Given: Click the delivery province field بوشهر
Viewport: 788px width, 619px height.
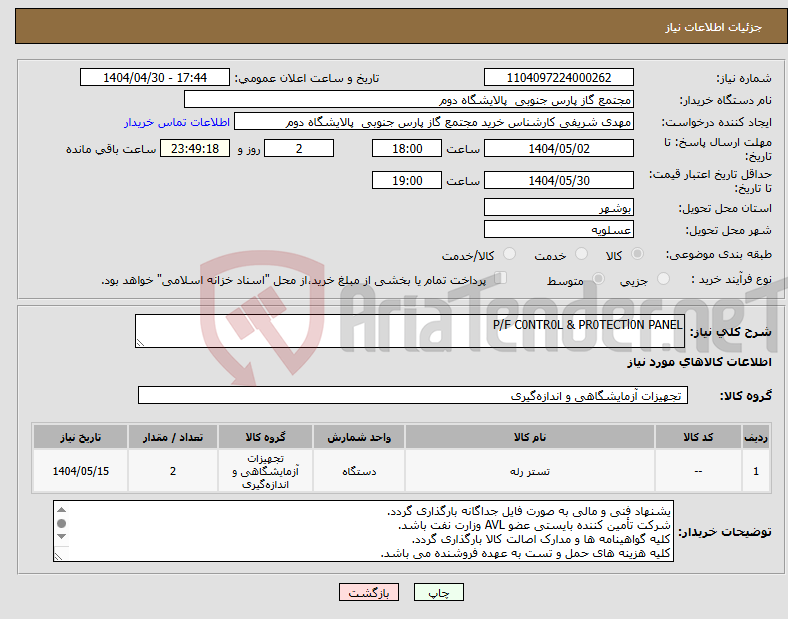Looking at the screenshot, I should tap(558, 208).
